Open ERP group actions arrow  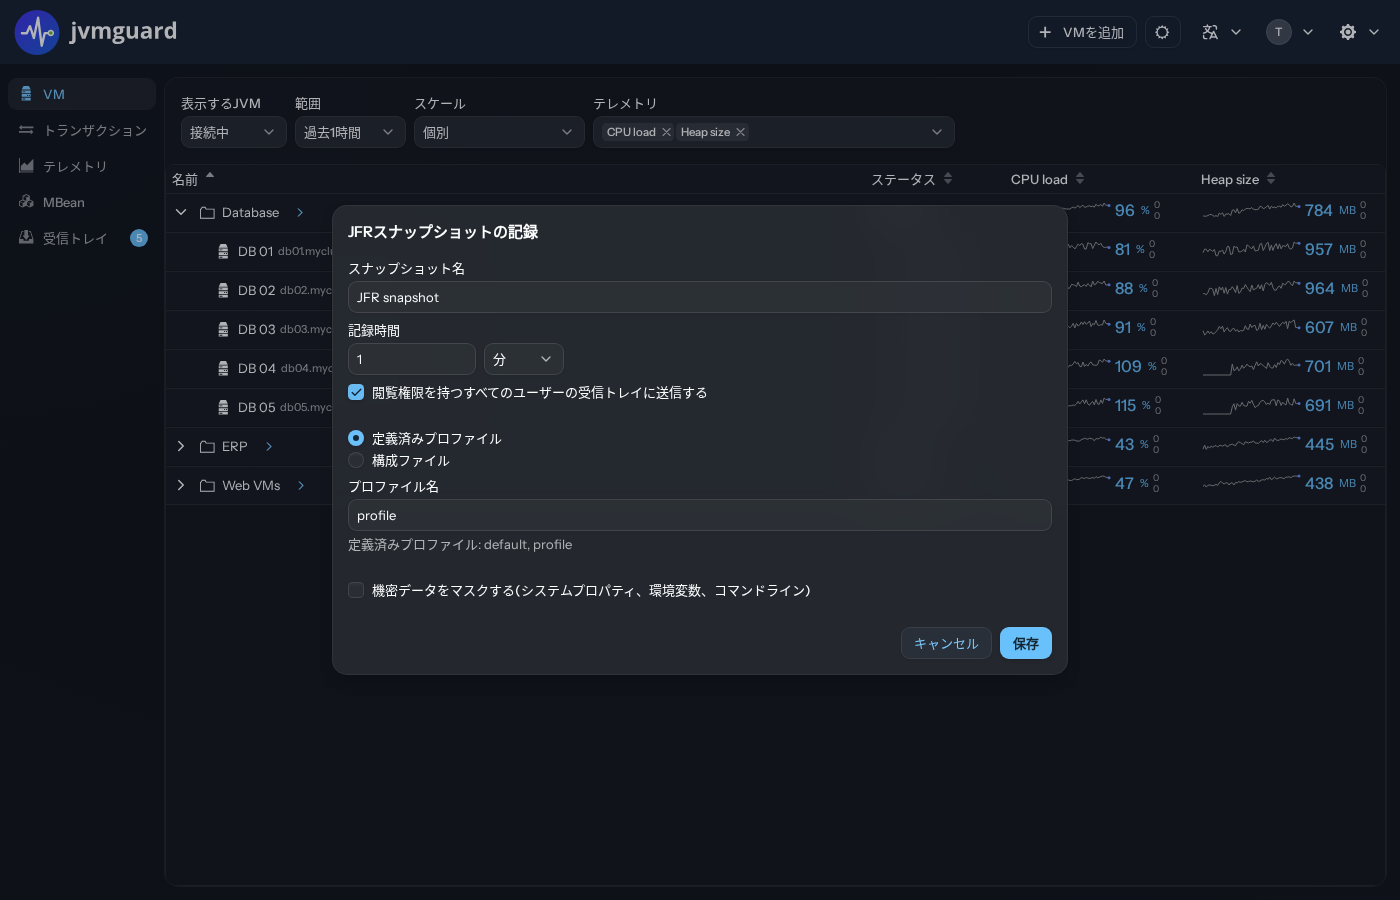coord(269,446)
